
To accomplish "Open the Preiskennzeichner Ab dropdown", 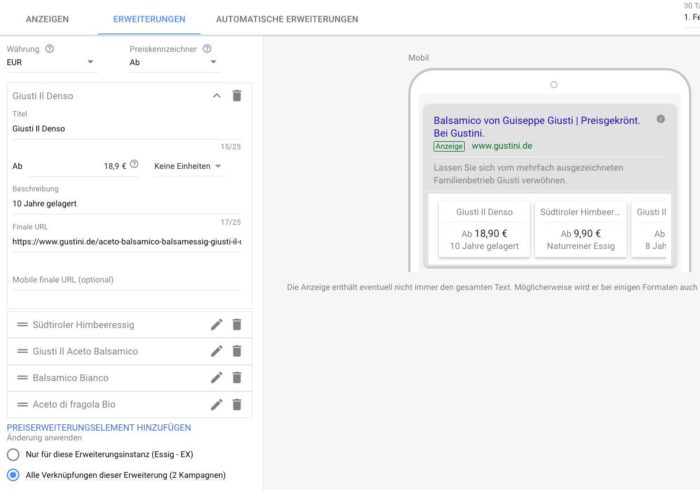I will [x=174, y=62].
